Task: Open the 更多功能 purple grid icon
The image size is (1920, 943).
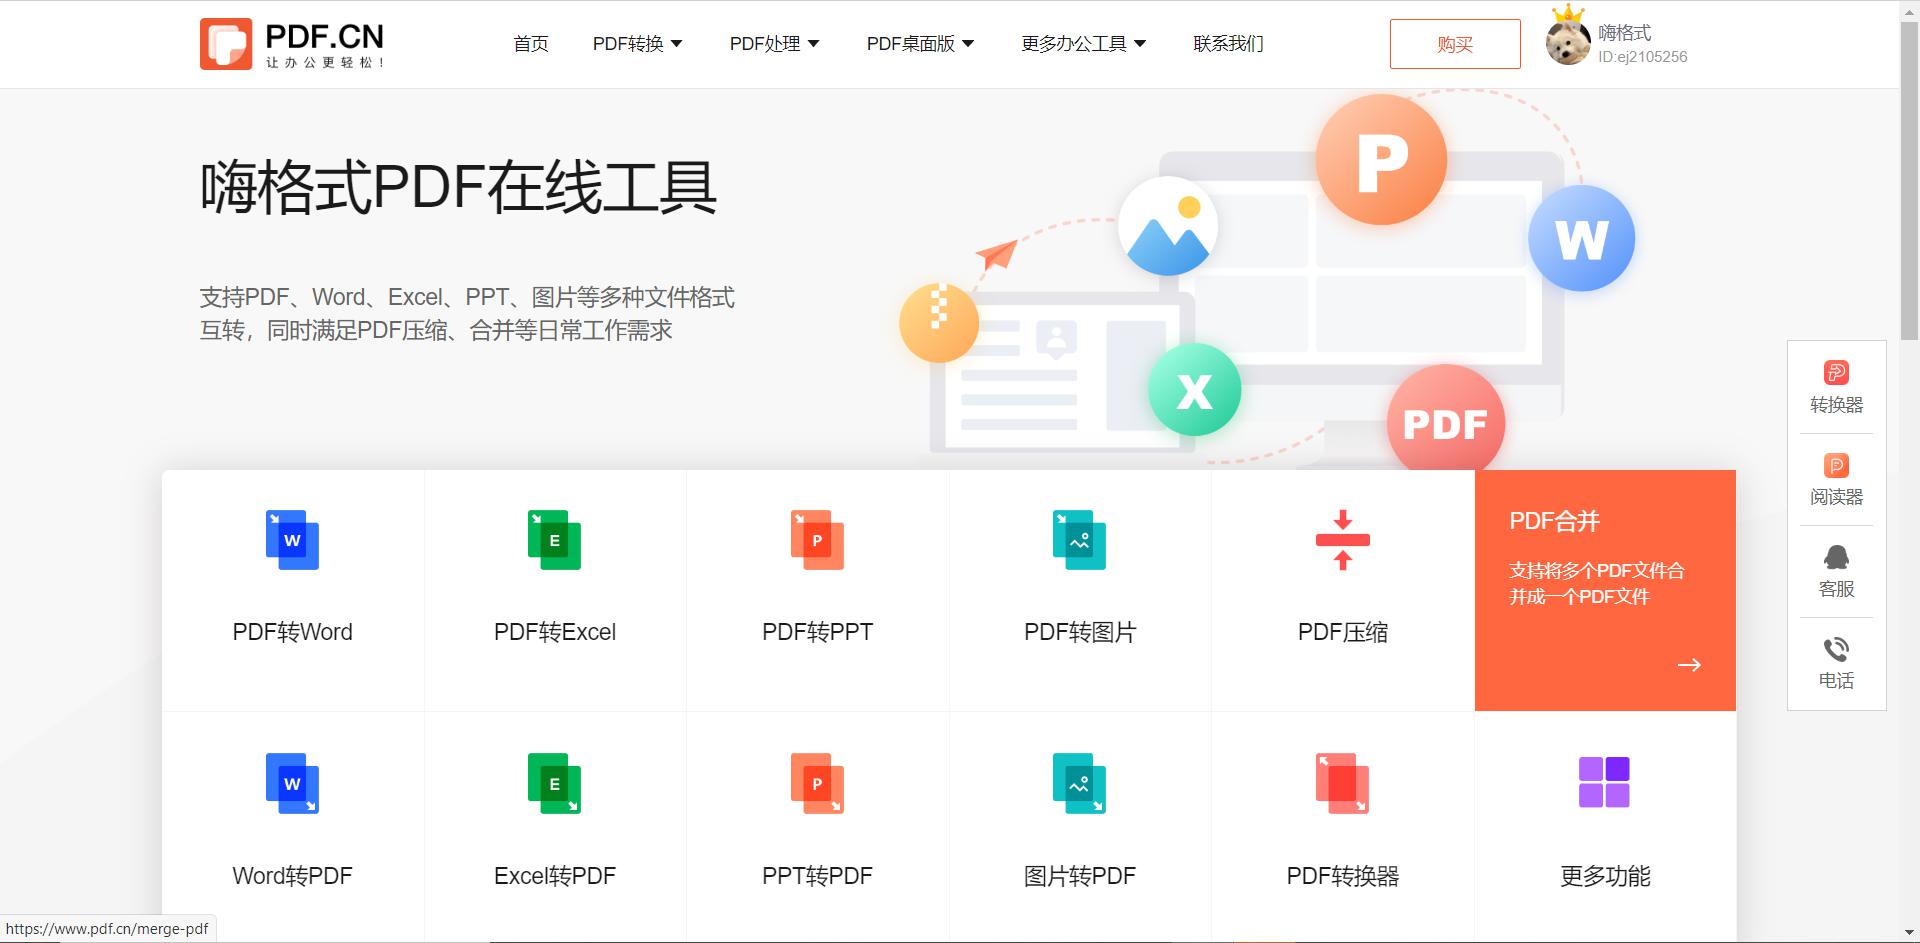Action: tap(1604, 782)
